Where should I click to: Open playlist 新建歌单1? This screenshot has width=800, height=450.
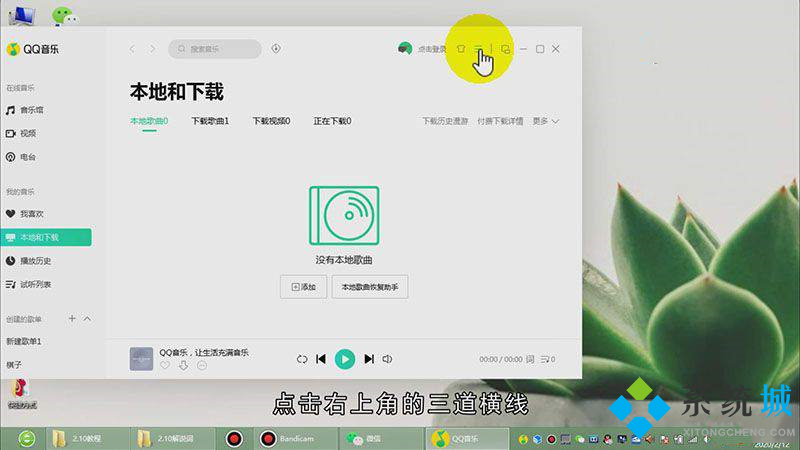(x=24, y=341)
